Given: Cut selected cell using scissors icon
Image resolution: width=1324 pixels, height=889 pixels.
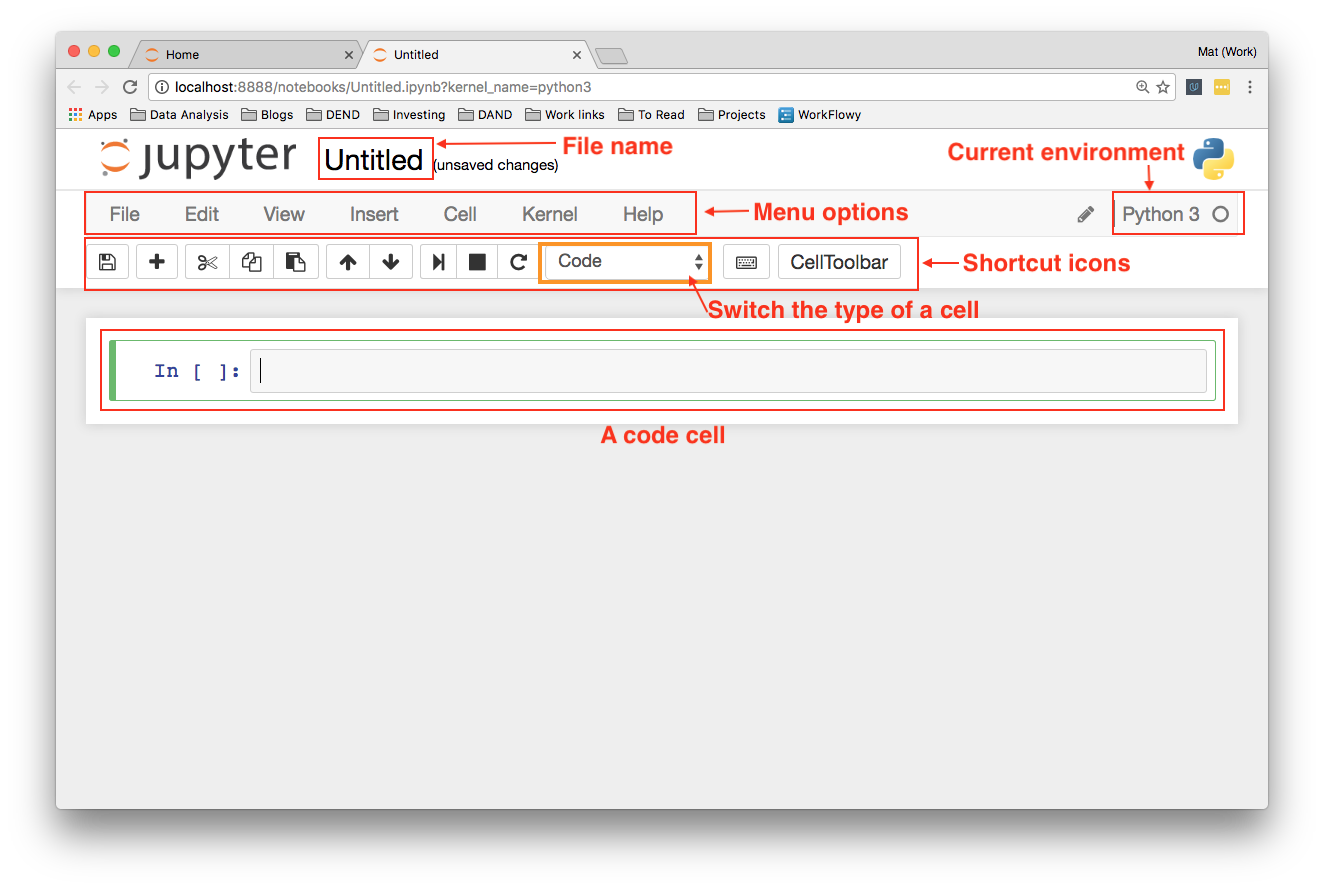Looking at the screenshot, I should point(207,262).
